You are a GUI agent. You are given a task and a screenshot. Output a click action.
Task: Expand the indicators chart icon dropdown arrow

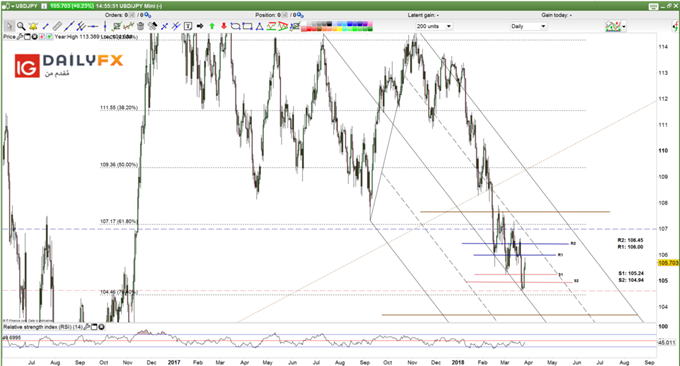624,26
